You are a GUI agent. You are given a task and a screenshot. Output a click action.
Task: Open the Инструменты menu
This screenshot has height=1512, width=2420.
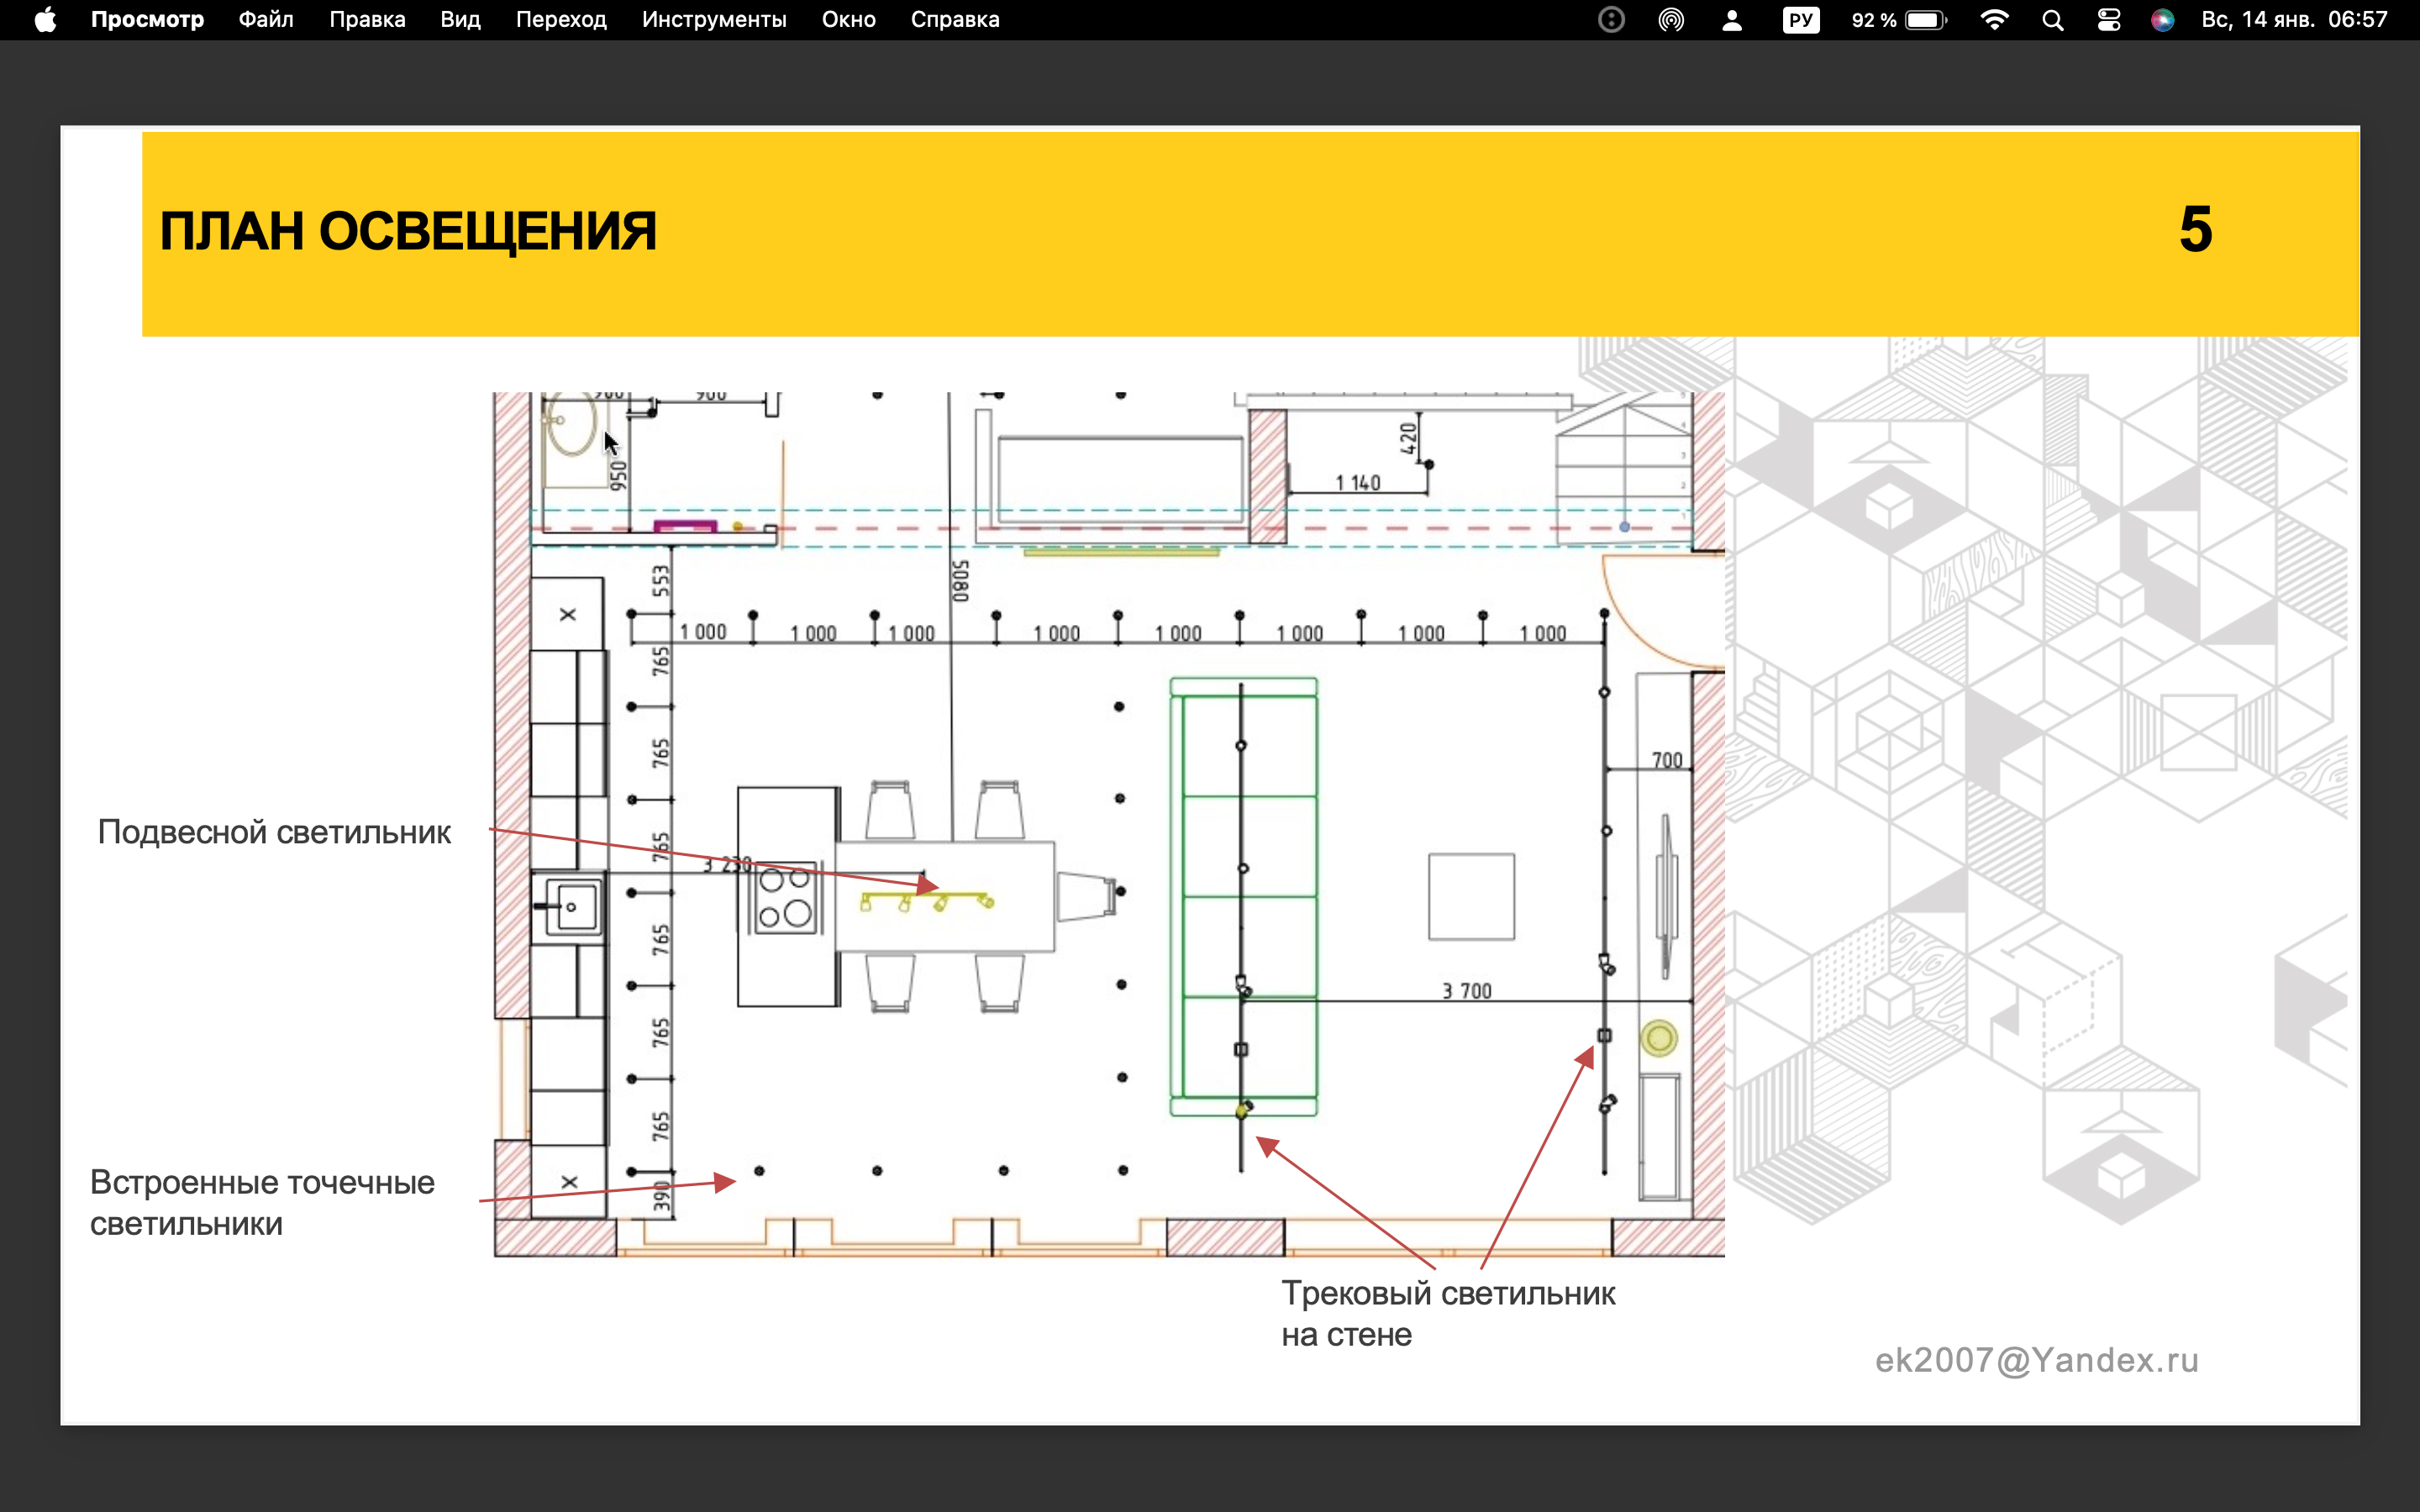[x=714, y=20]
